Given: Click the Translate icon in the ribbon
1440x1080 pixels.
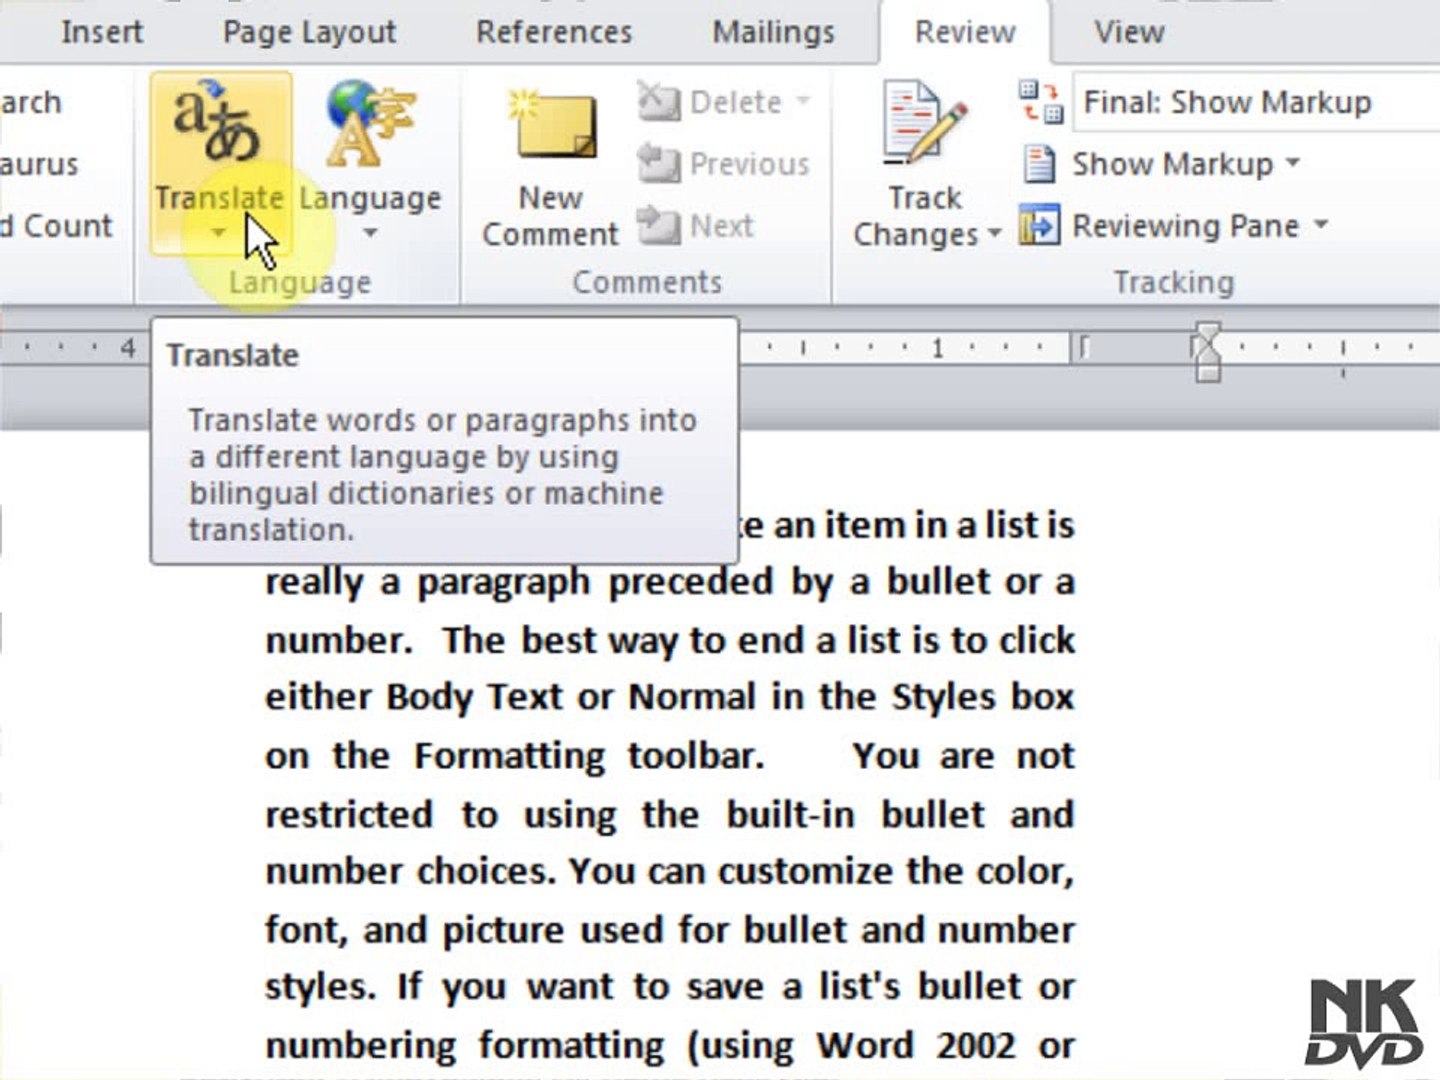Looking at the screenshot, I should (x=218, y=124).
